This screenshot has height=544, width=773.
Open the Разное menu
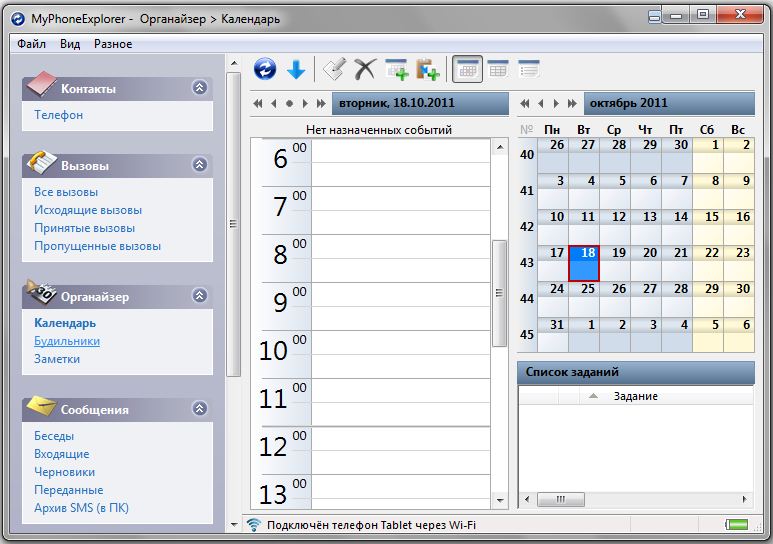tap(113, 44)
